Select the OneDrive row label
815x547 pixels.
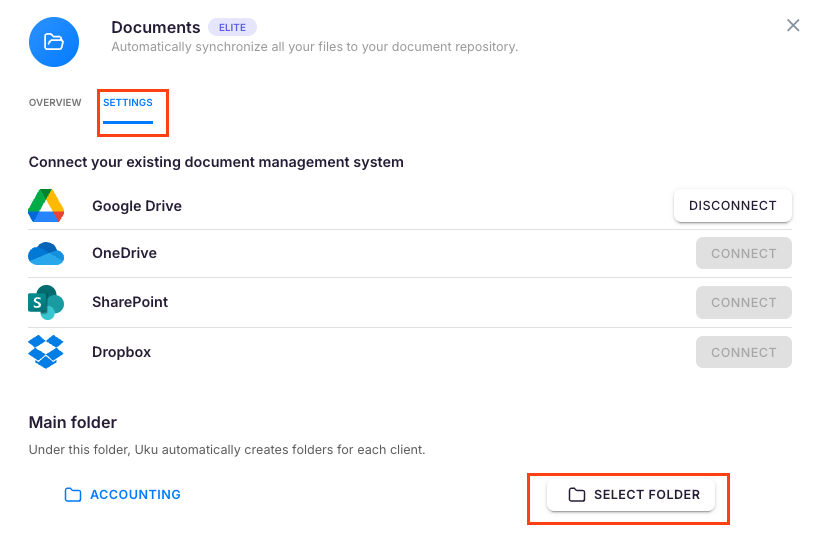coord(124,254)
